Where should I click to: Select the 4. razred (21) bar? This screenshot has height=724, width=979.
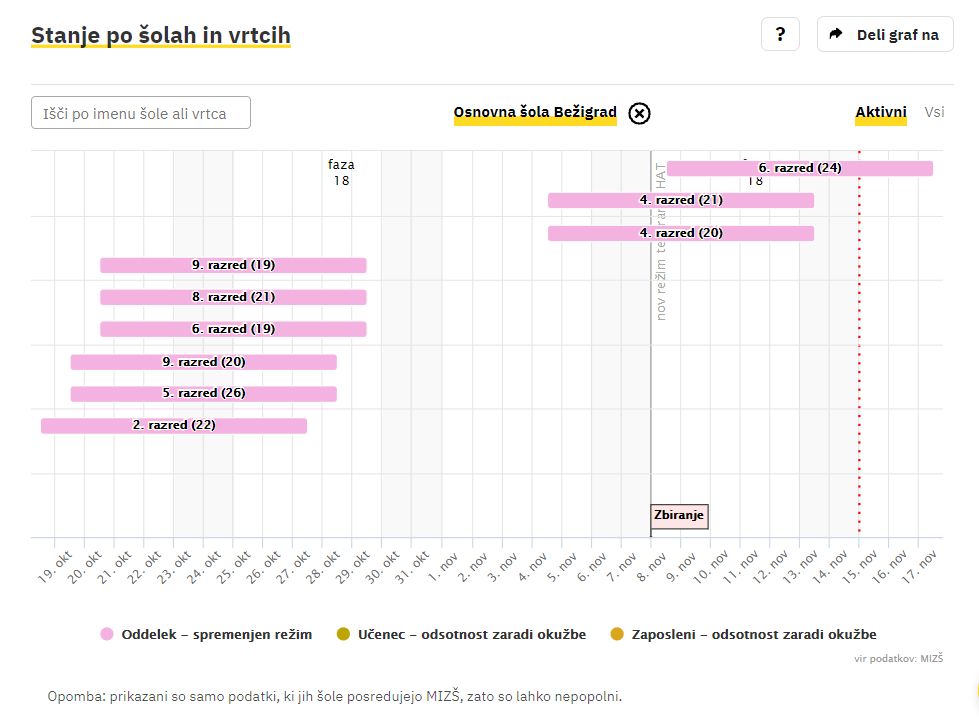tap(680, 200)
